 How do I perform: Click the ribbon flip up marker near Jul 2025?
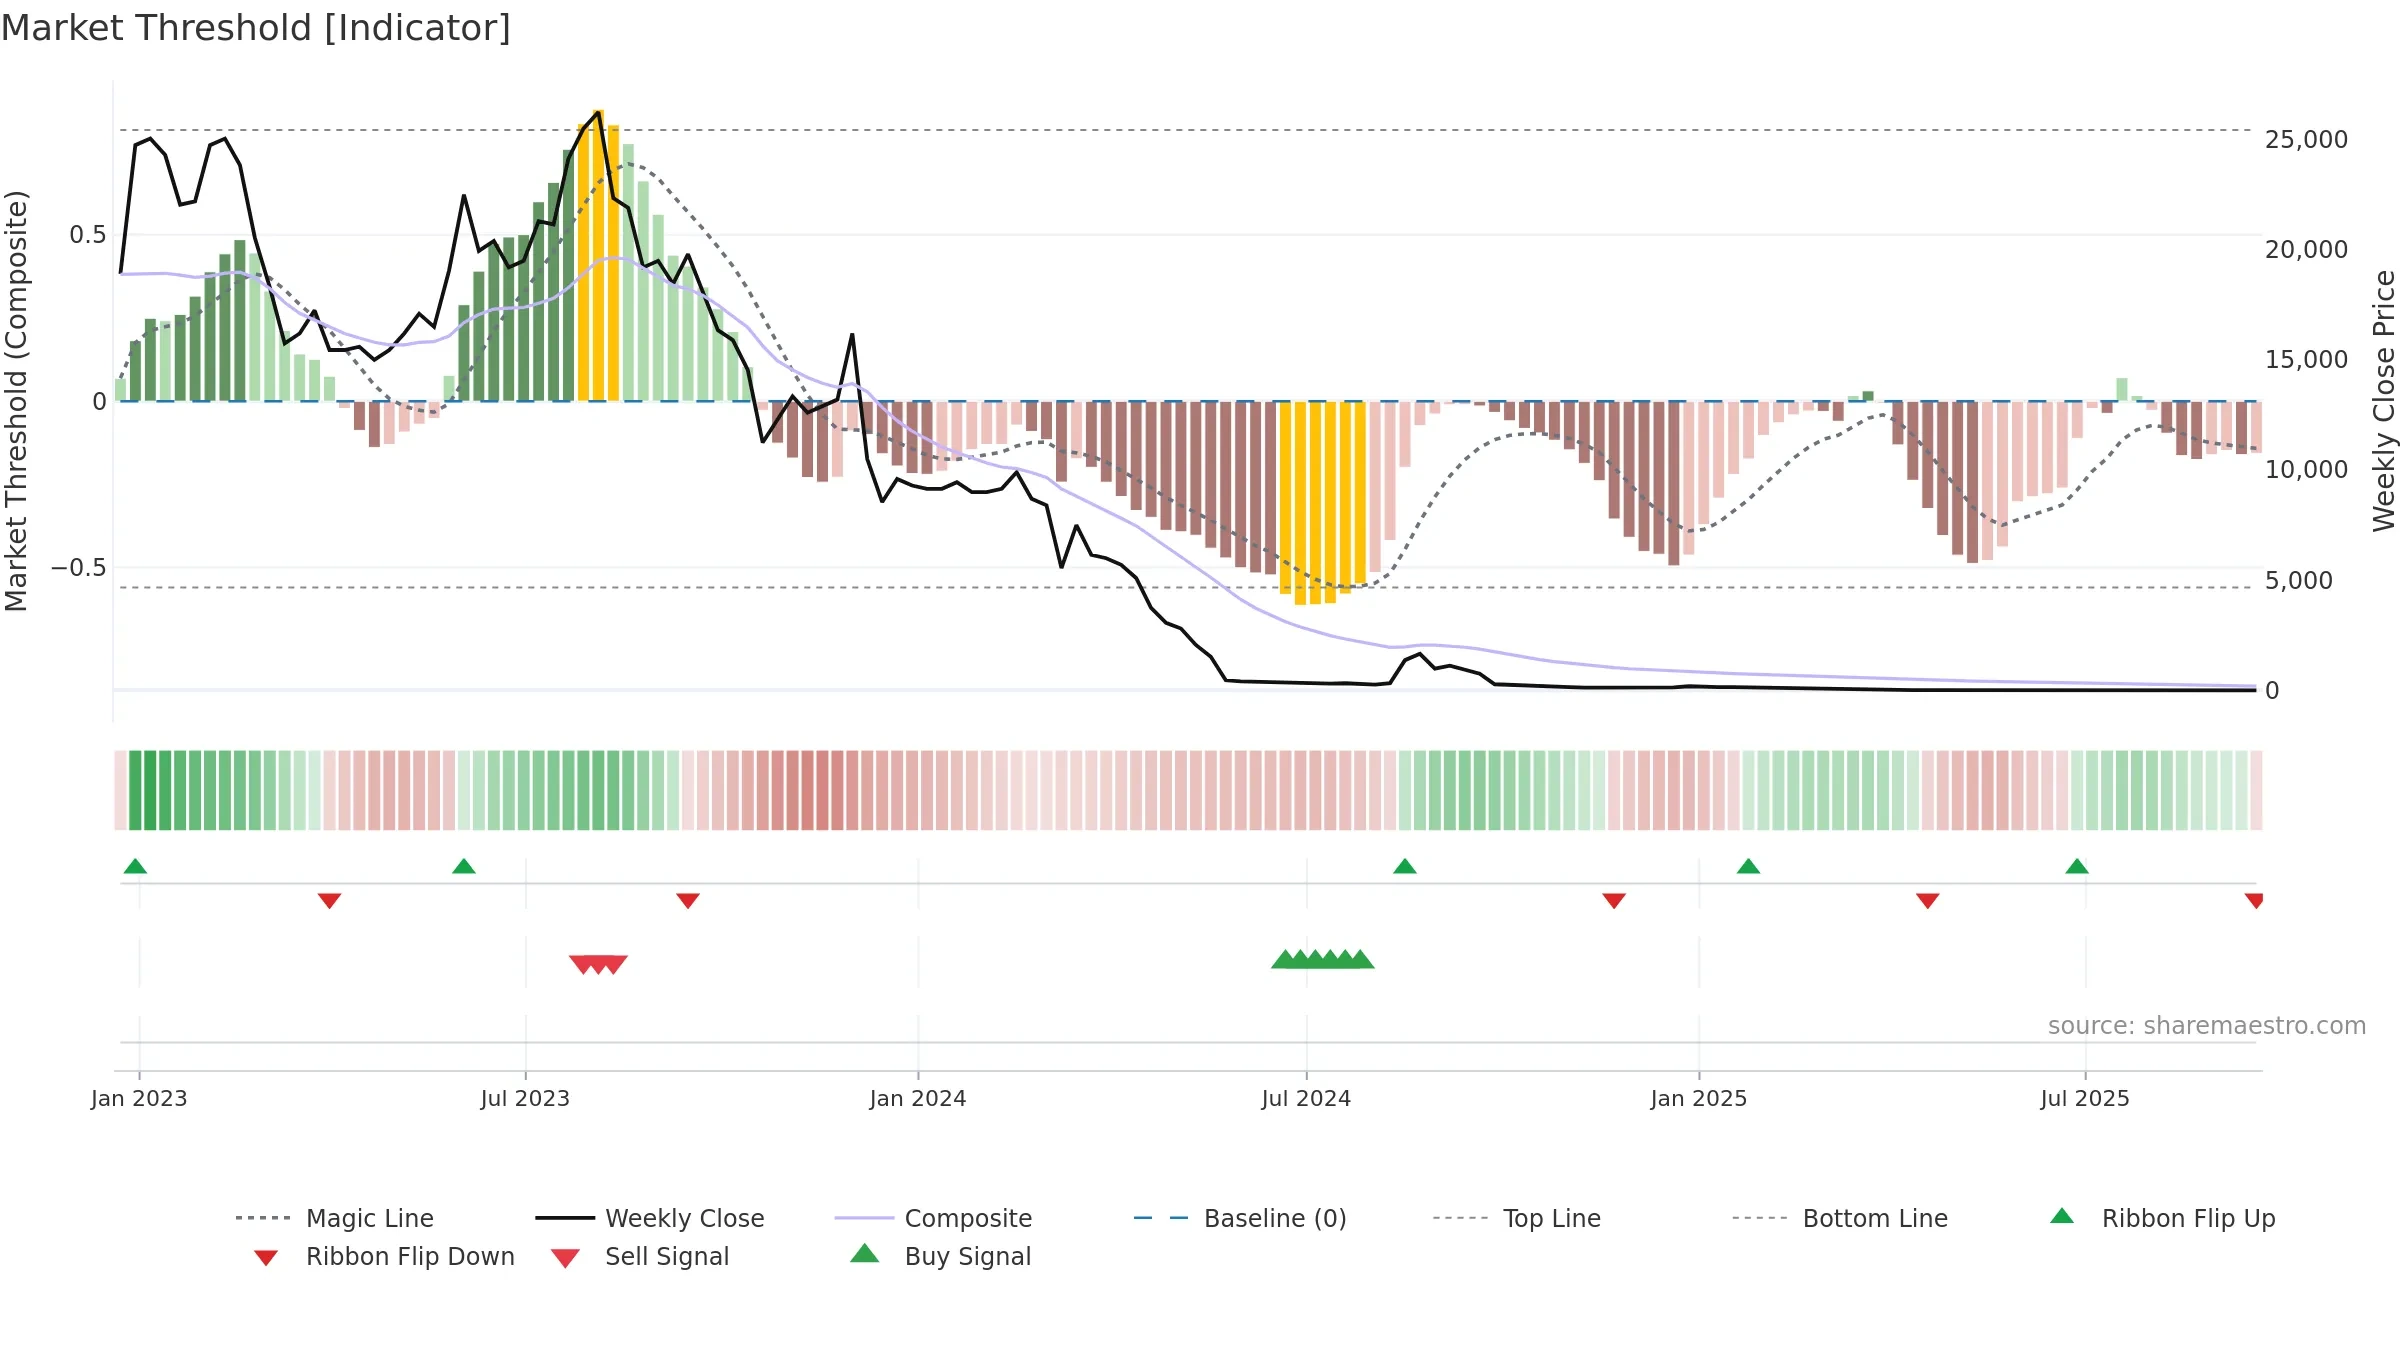click(2077, 866)
